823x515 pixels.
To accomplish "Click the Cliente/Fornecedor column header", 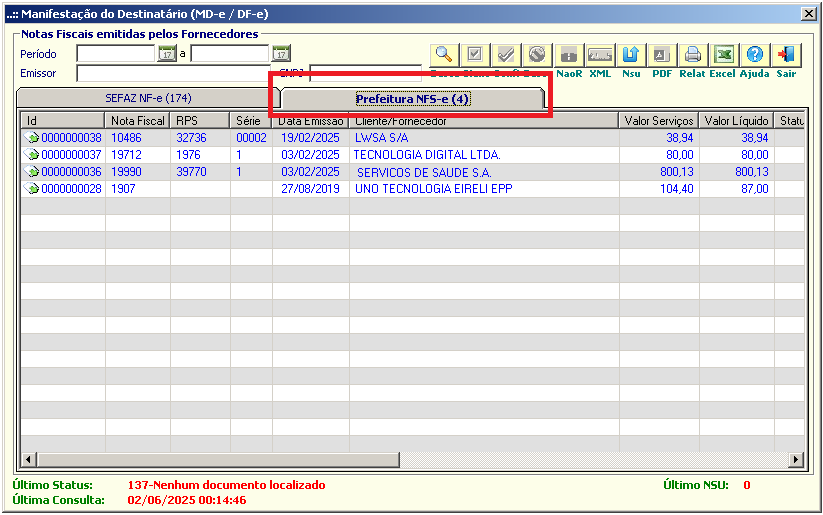I will pyautogui.click(x=484, y=120).
